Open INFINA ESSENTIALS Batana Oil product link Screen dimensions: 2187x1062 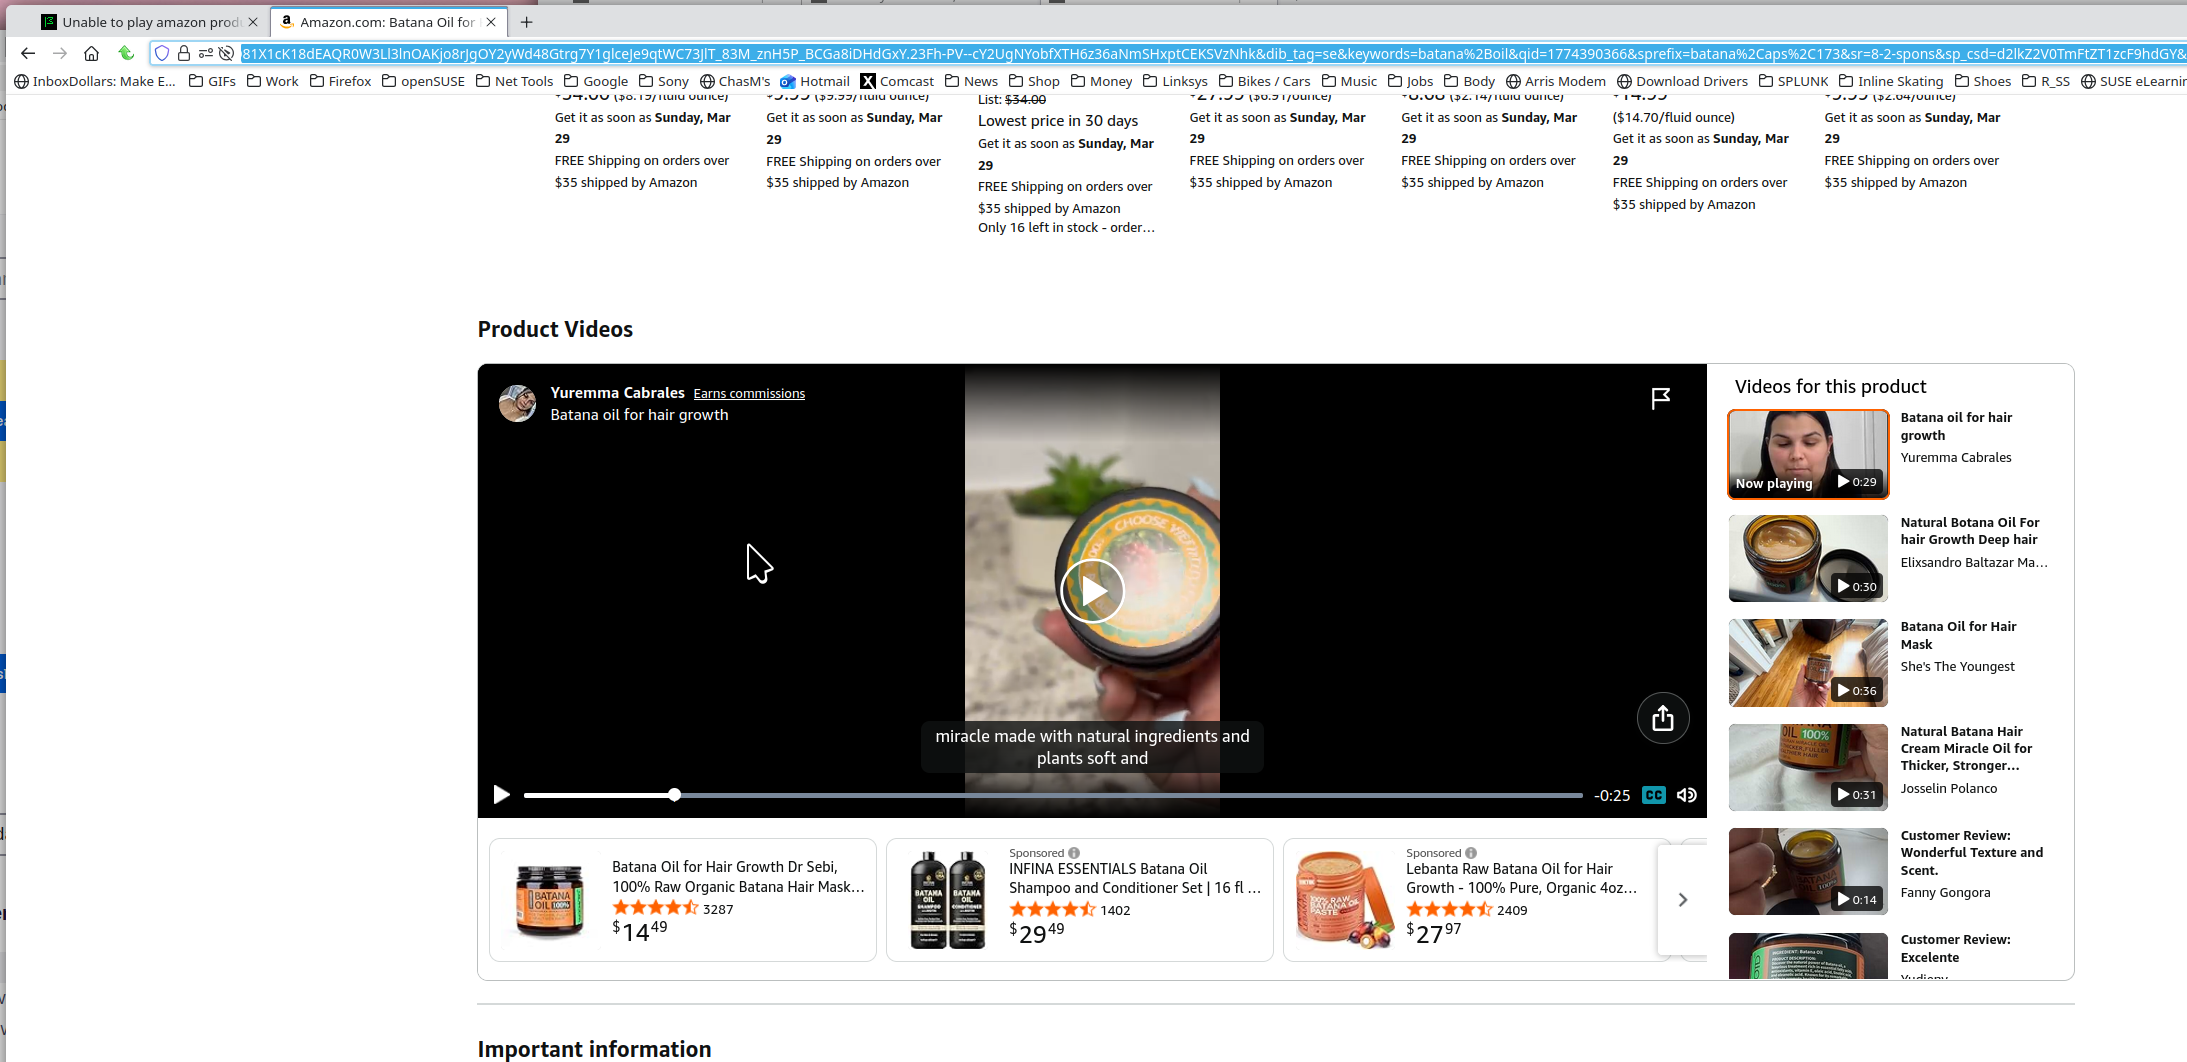pyautogui.click(x=1135, y=878)
